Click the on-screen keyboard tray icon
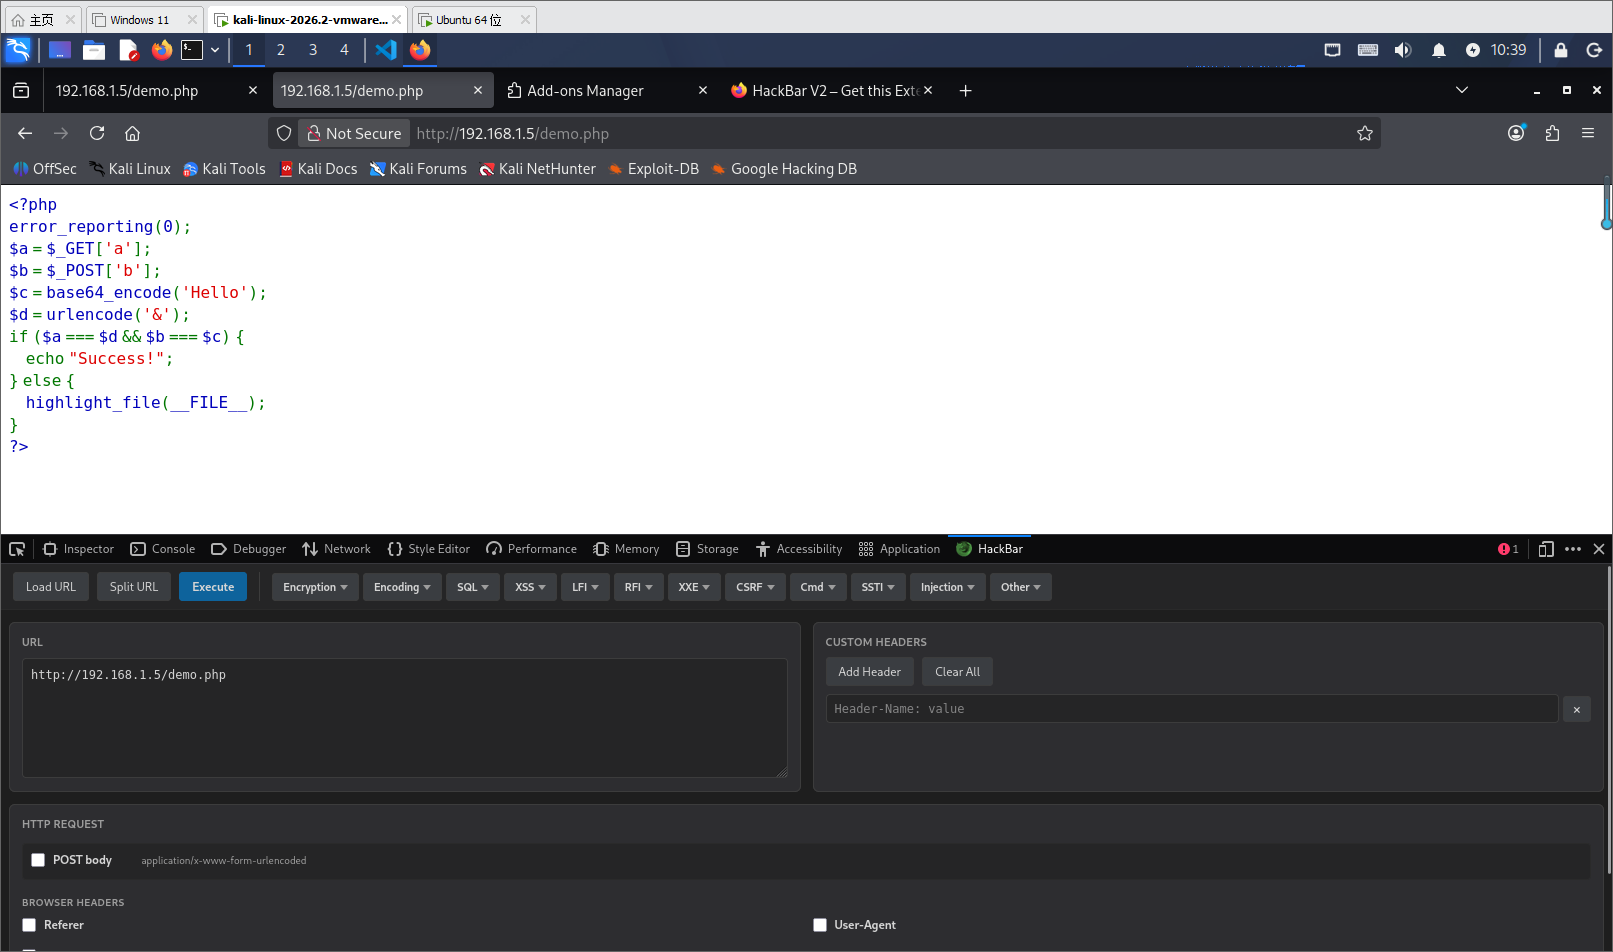The height and width of the screenshot is (952, 1613). (1368, 50)
